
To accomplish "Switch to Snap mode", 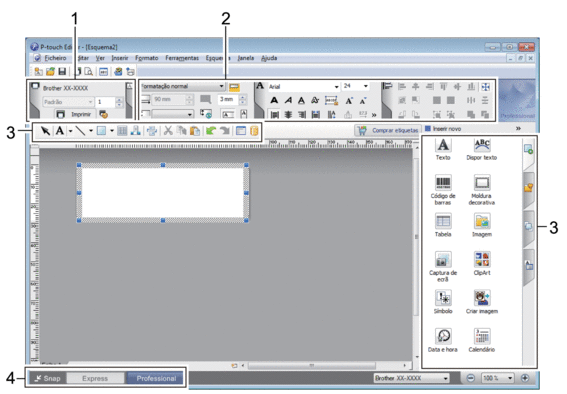I will click(x=48, y=378).
